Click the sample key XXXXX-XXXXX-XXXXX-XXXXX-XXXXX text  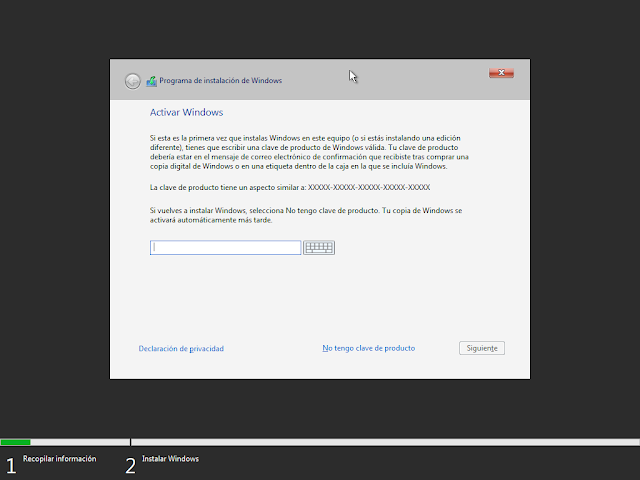click(369, 187)
